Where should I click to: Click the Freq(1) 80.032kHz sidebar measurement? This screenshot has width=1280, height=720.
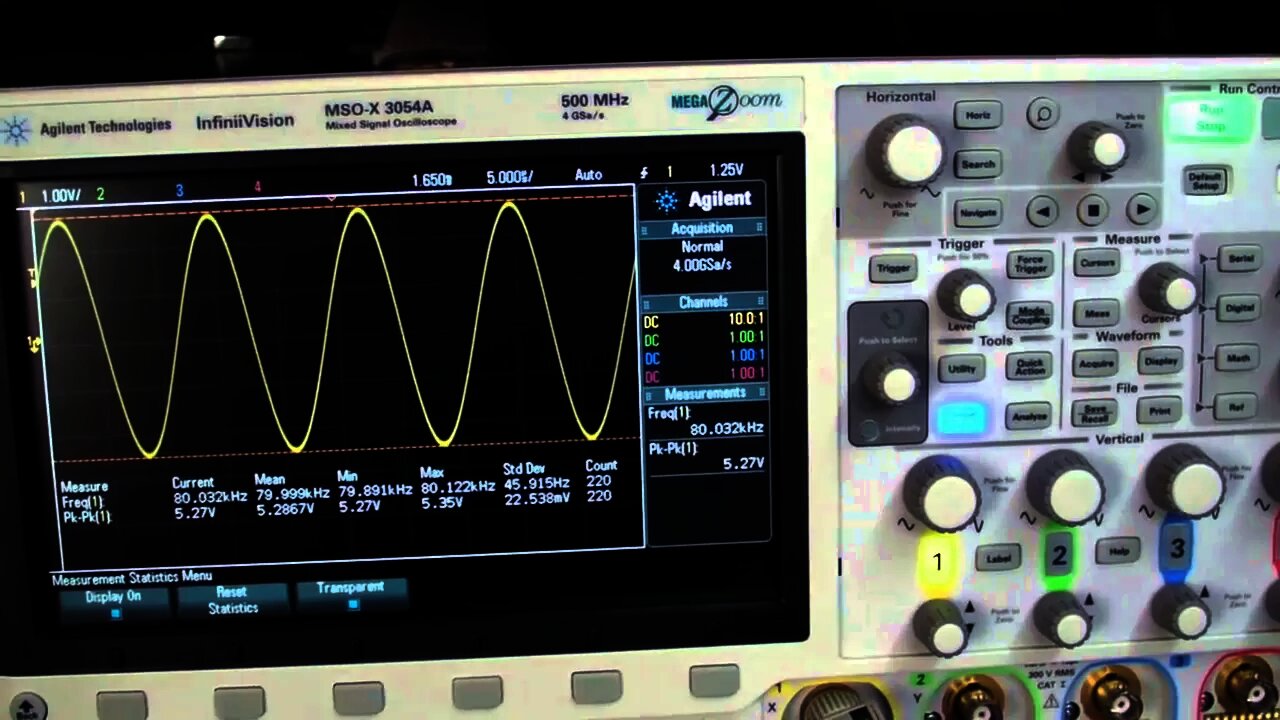pos(706,420)
